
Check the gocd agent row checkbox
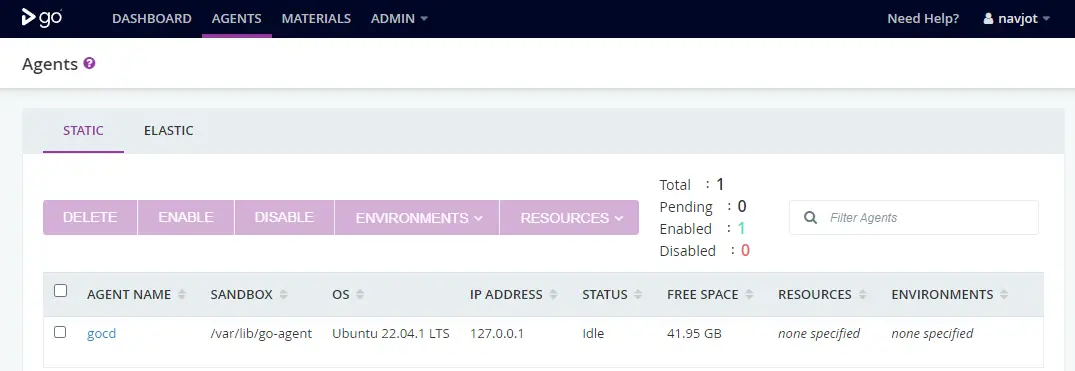coord(60,332)
